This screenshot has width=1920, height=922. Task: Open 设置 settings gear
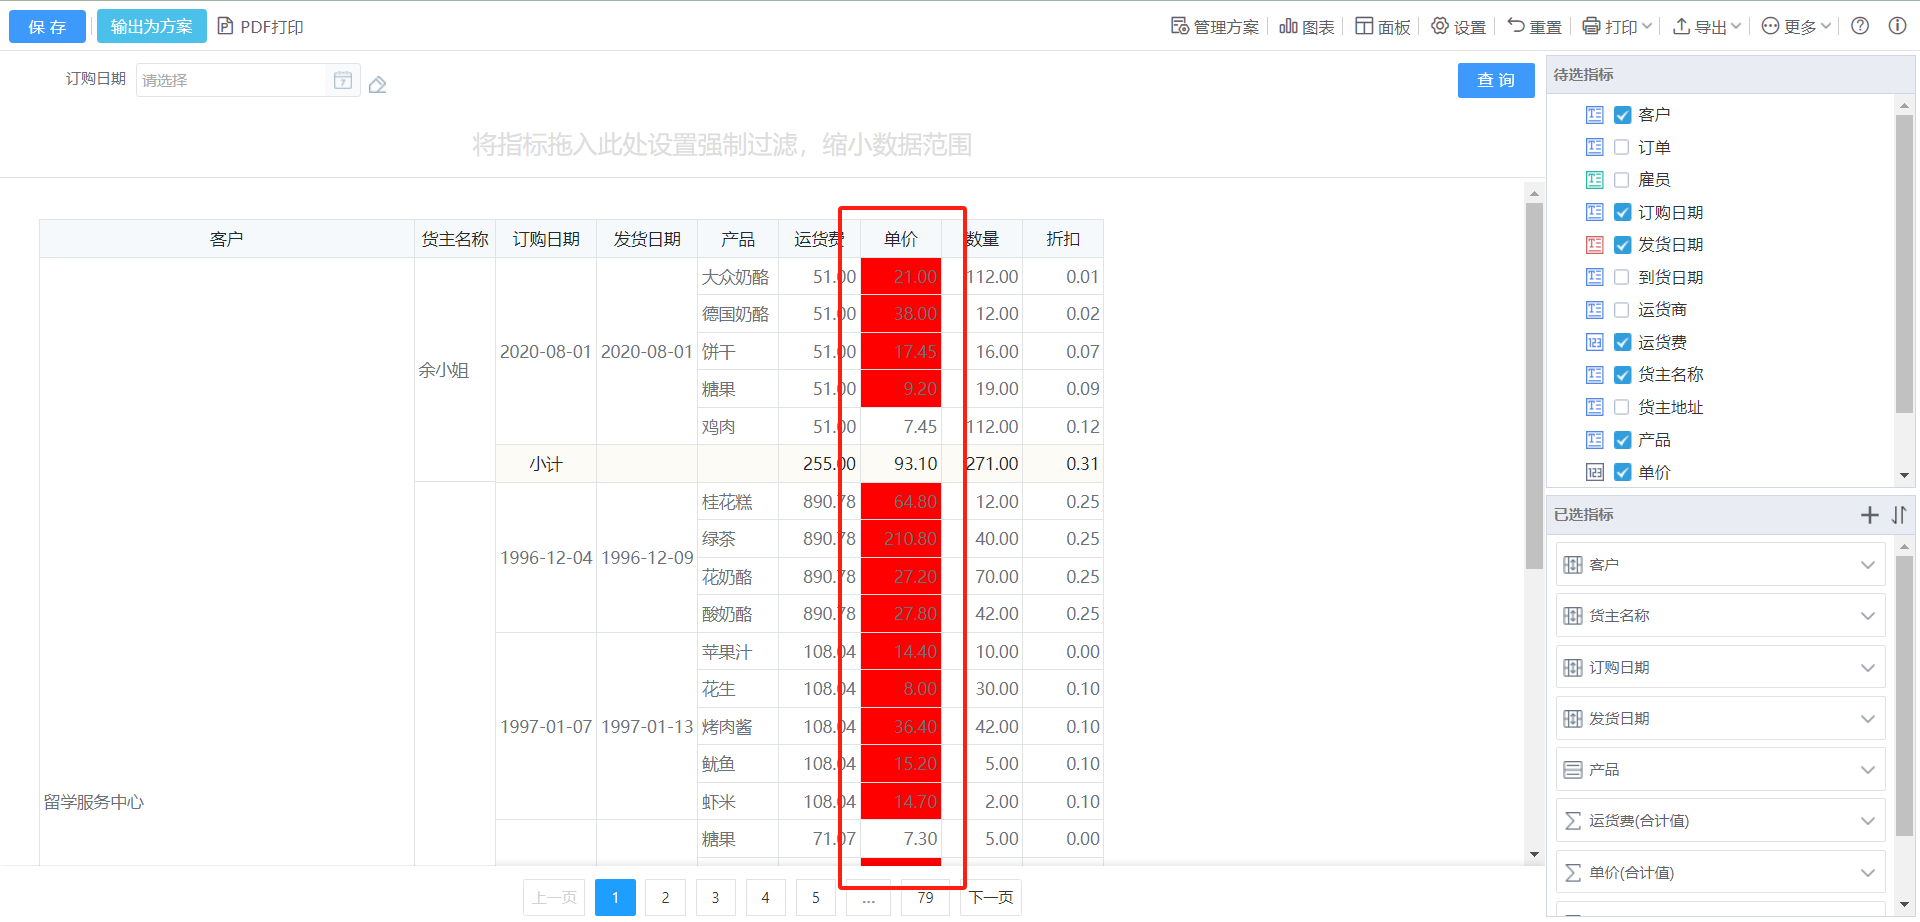coord(1458,27)
